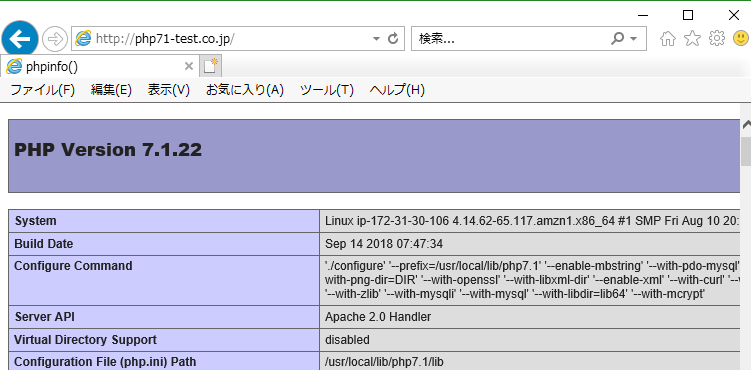Open the ツール(T) menu

pyautogui.click(x=327, y=90)
